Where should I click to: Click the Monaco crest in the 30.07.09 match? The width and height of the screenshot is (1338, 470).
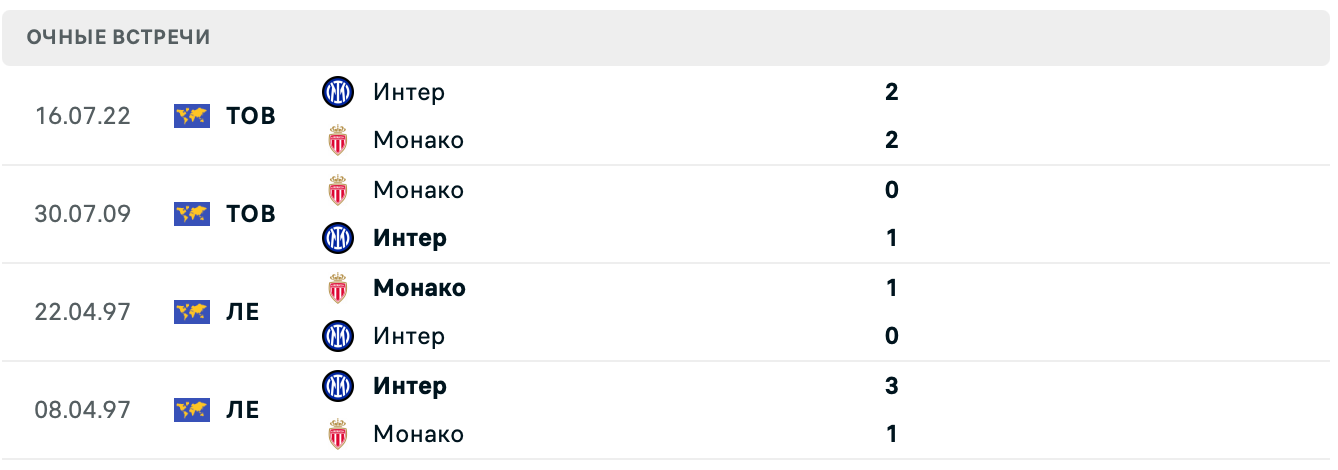(338, 190)
